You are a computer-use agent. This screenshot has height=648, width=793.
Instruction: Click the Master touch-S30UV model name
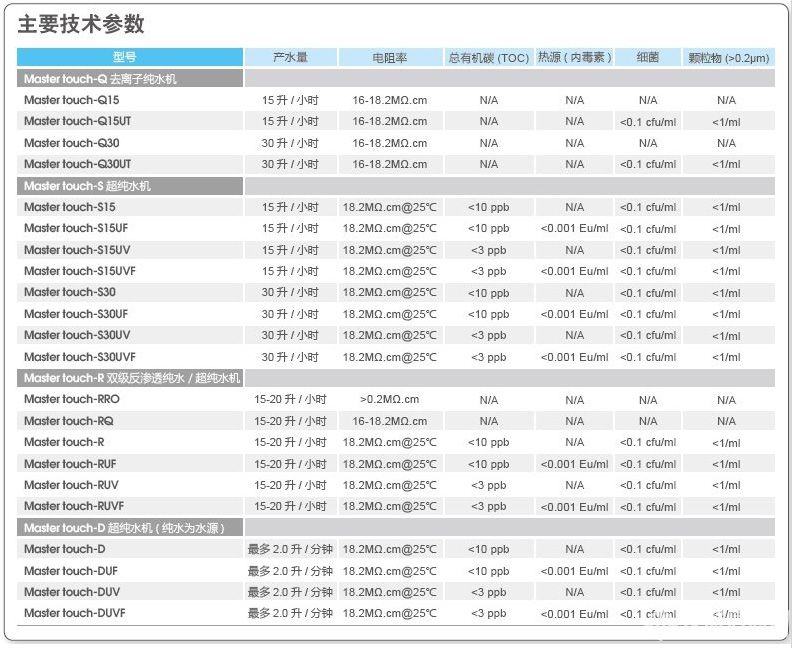(77, 335)
